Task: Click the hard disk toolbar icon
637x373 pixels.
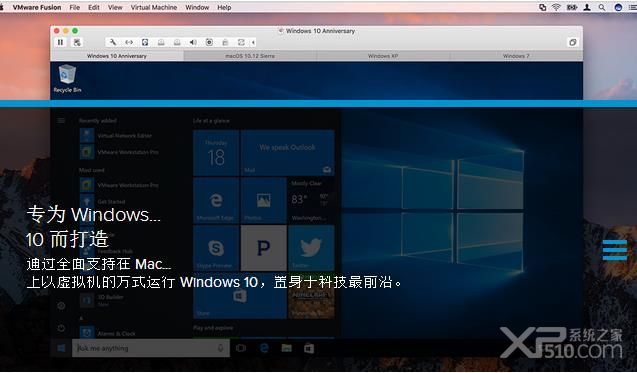Action: [x=145, y=42]
